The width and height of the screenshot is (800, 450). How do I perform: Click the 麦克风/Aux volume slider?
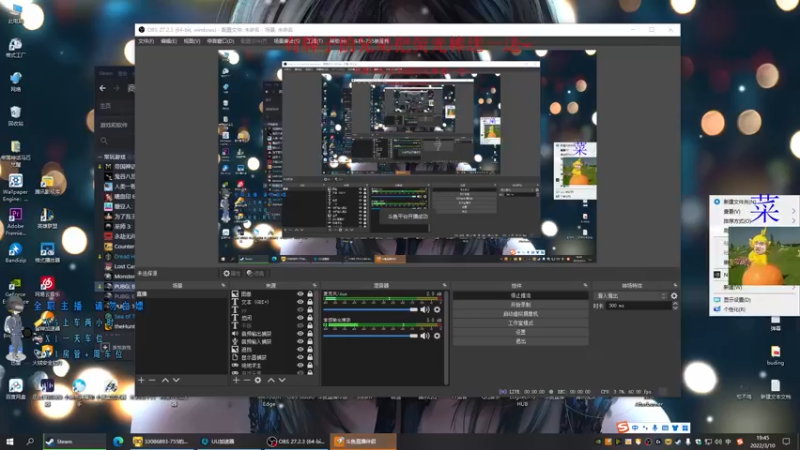click(370, 309)
